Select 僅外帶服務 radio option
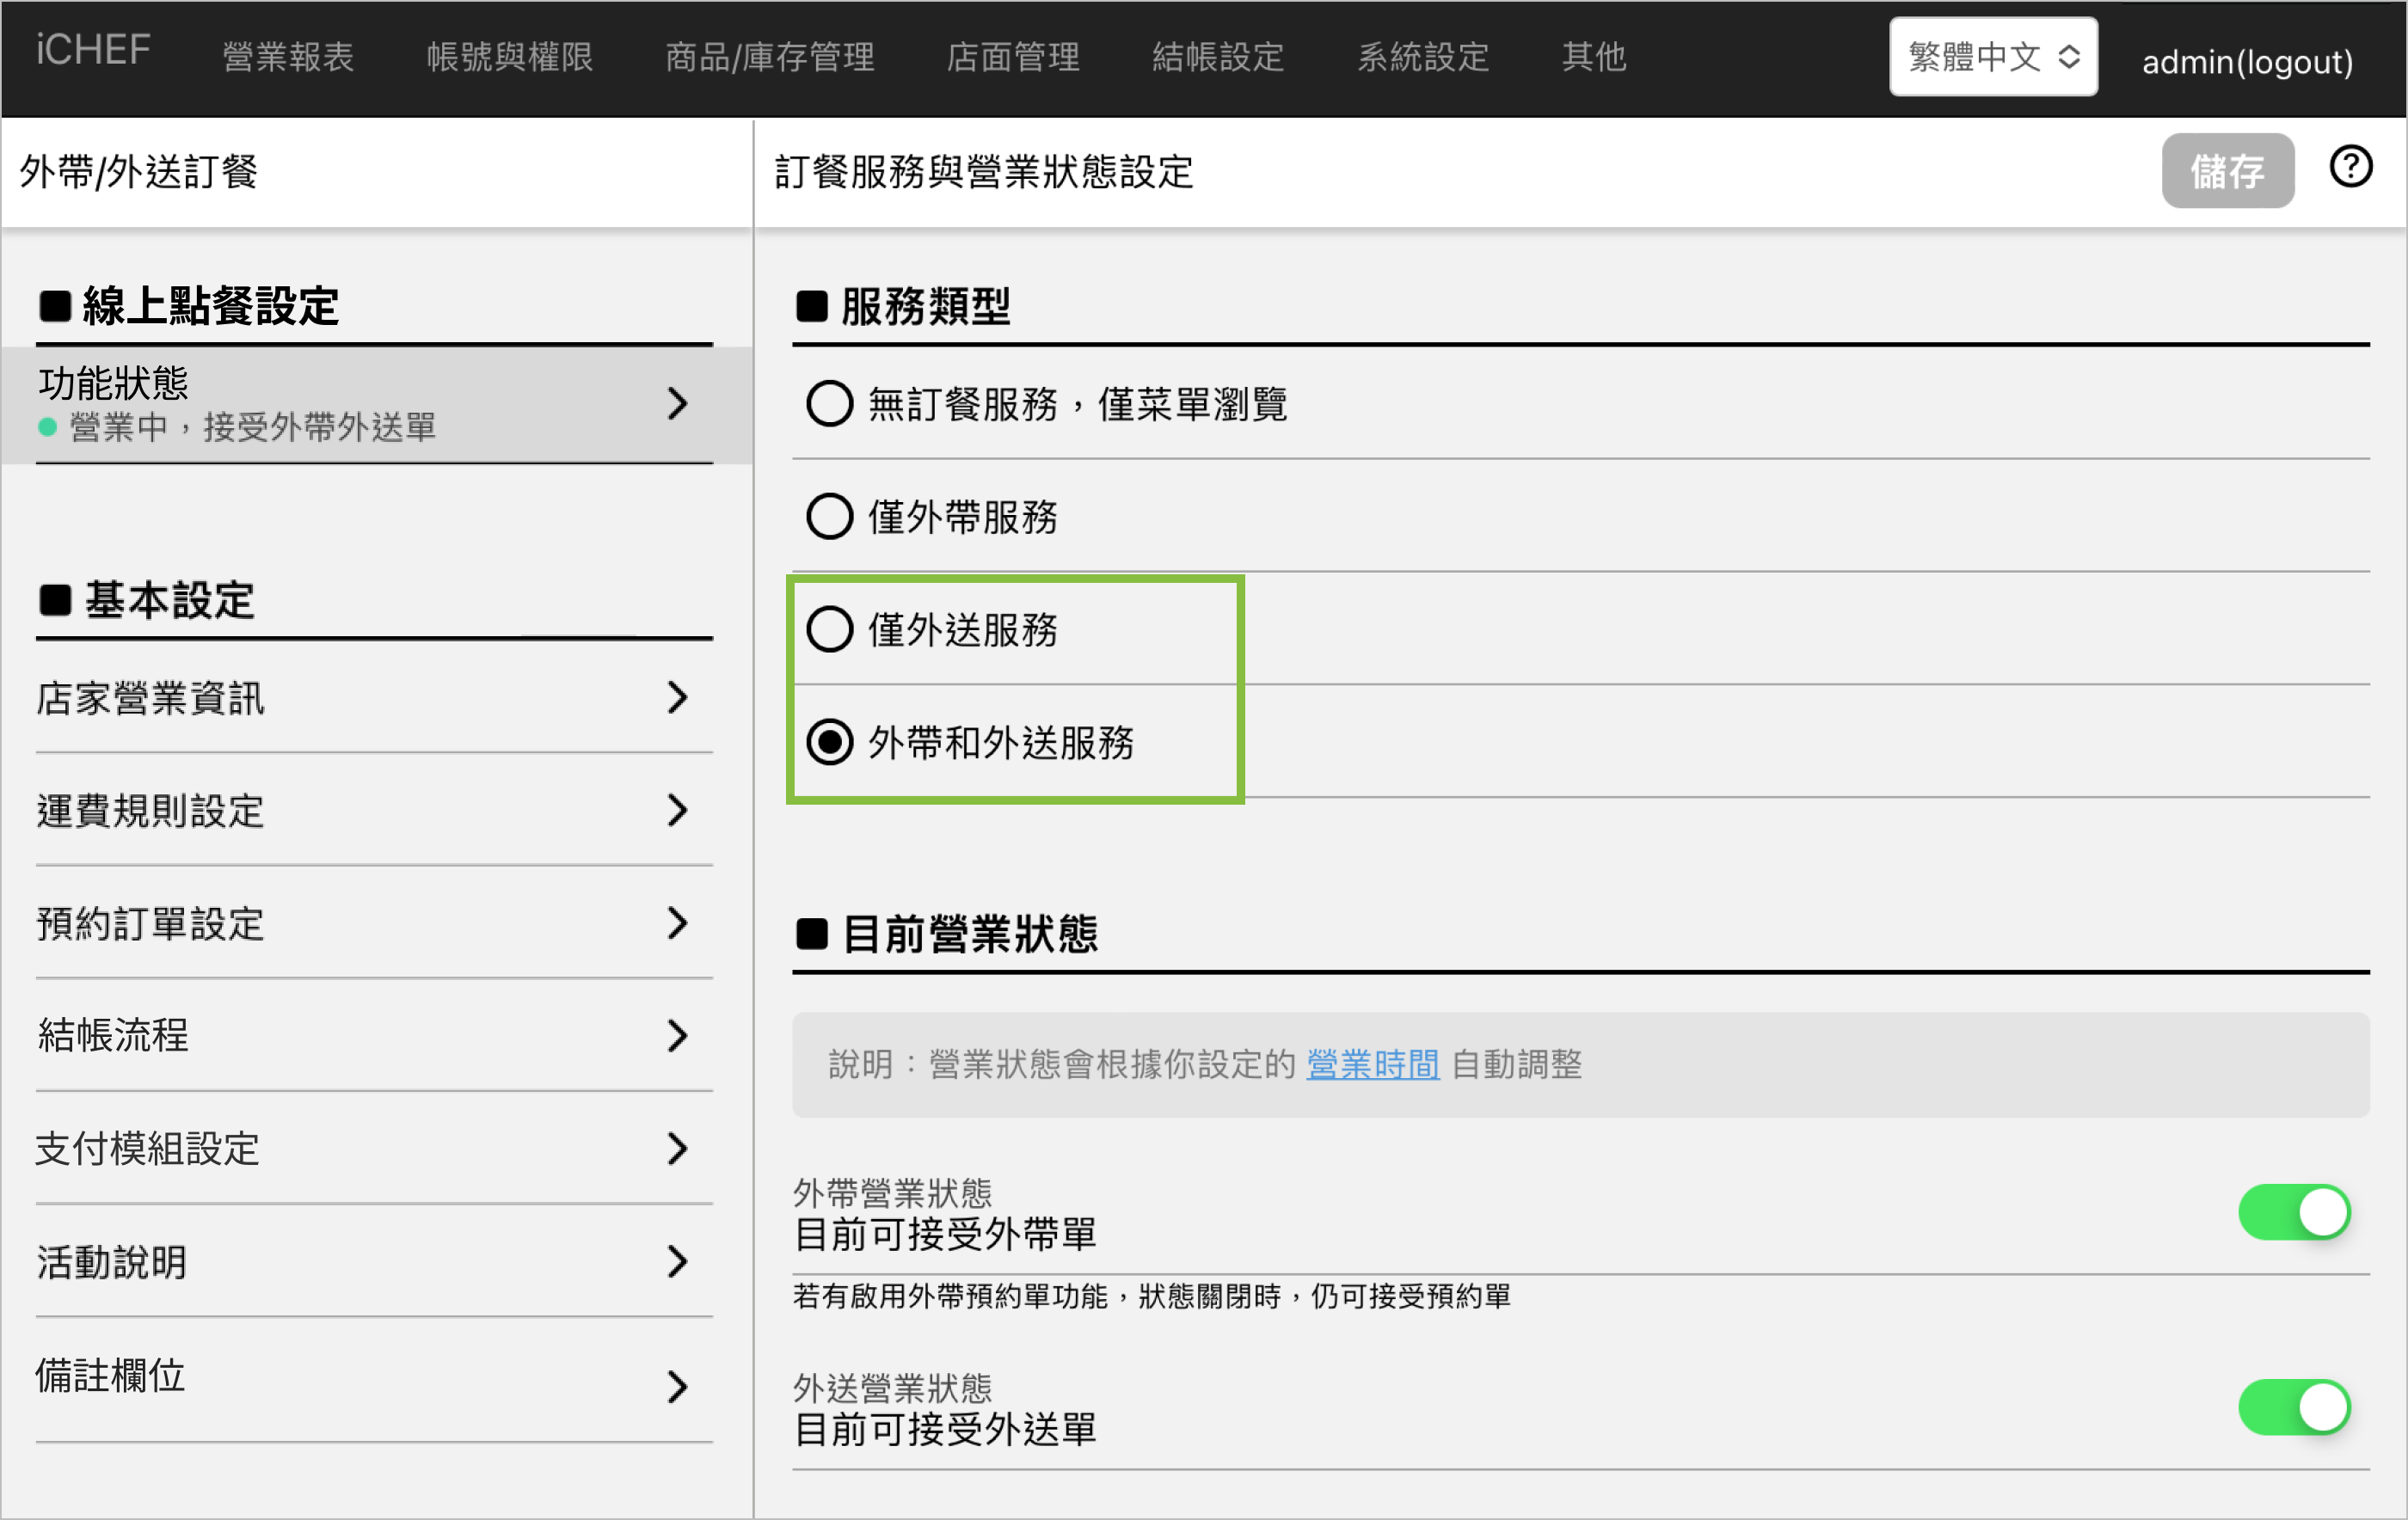2408x1520 pixels. click(829, 517)
